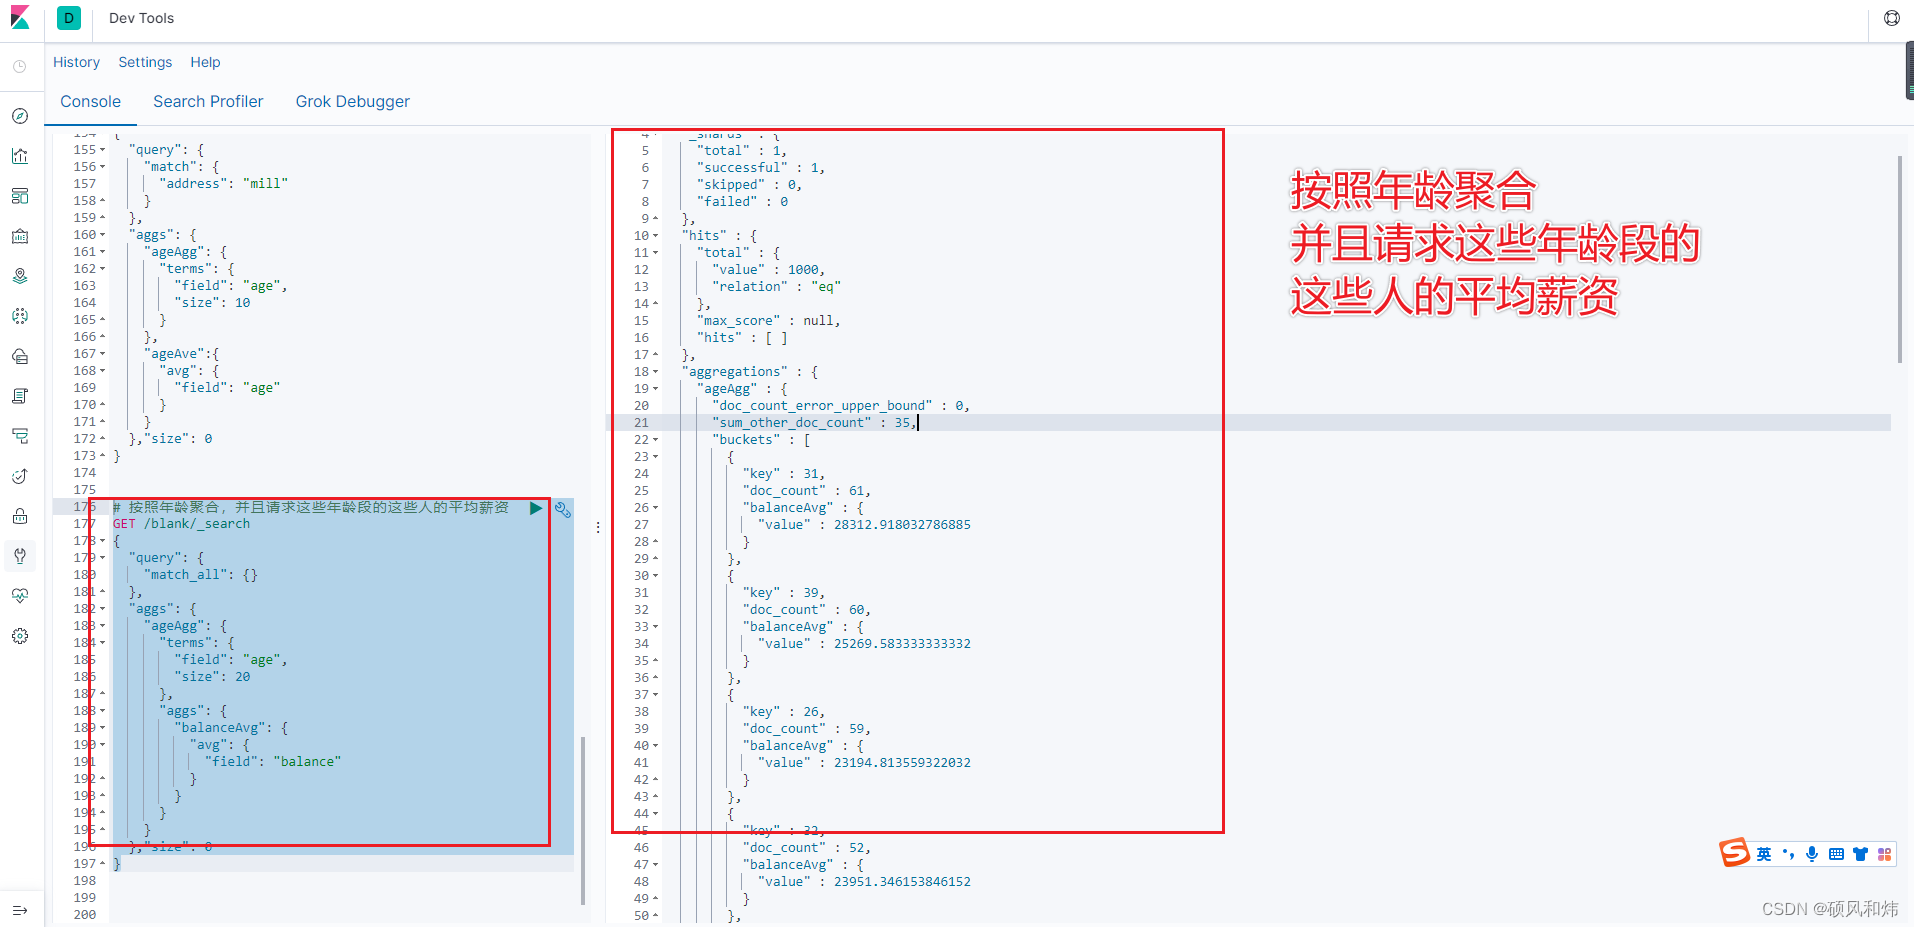The width and height of the screenshot is (1914, 927).
Task: Open request options wrench icon
Action: point(563,509)
